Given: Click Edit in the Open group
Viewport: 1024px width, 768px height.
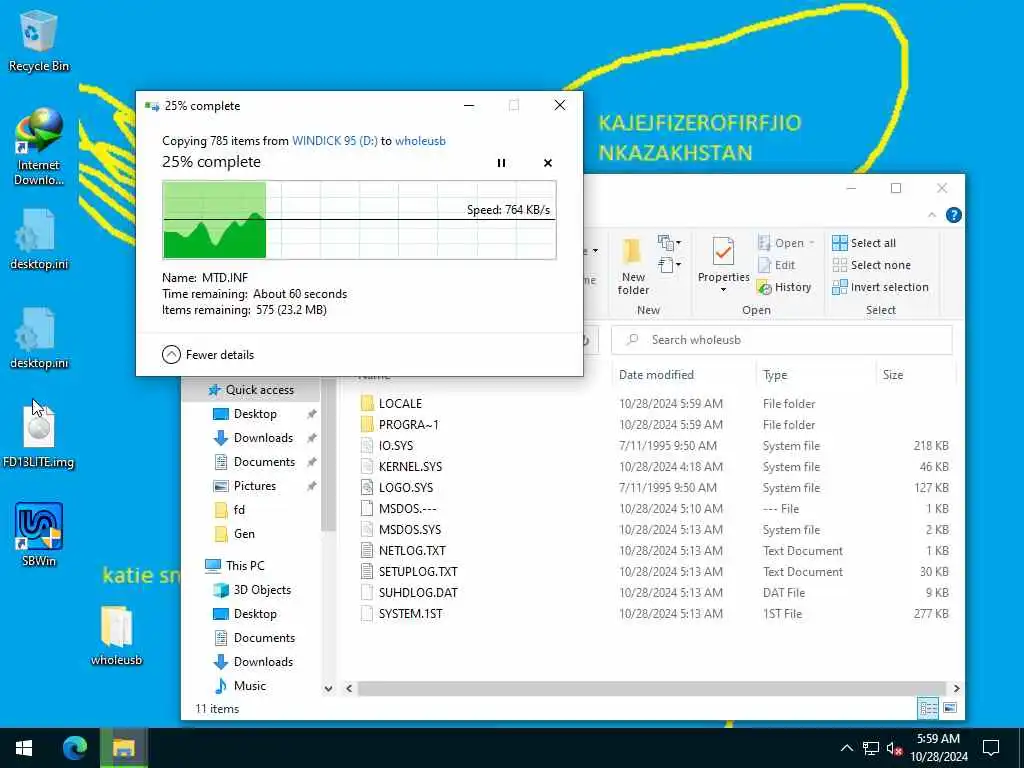Looking at the screenshot, I should point(776,265).
